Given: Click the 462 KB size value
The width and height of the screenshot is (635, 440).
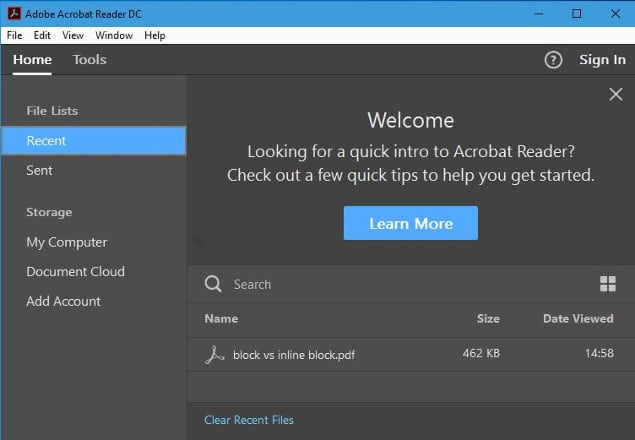Looking at the screenshot, I should [481, 353].
